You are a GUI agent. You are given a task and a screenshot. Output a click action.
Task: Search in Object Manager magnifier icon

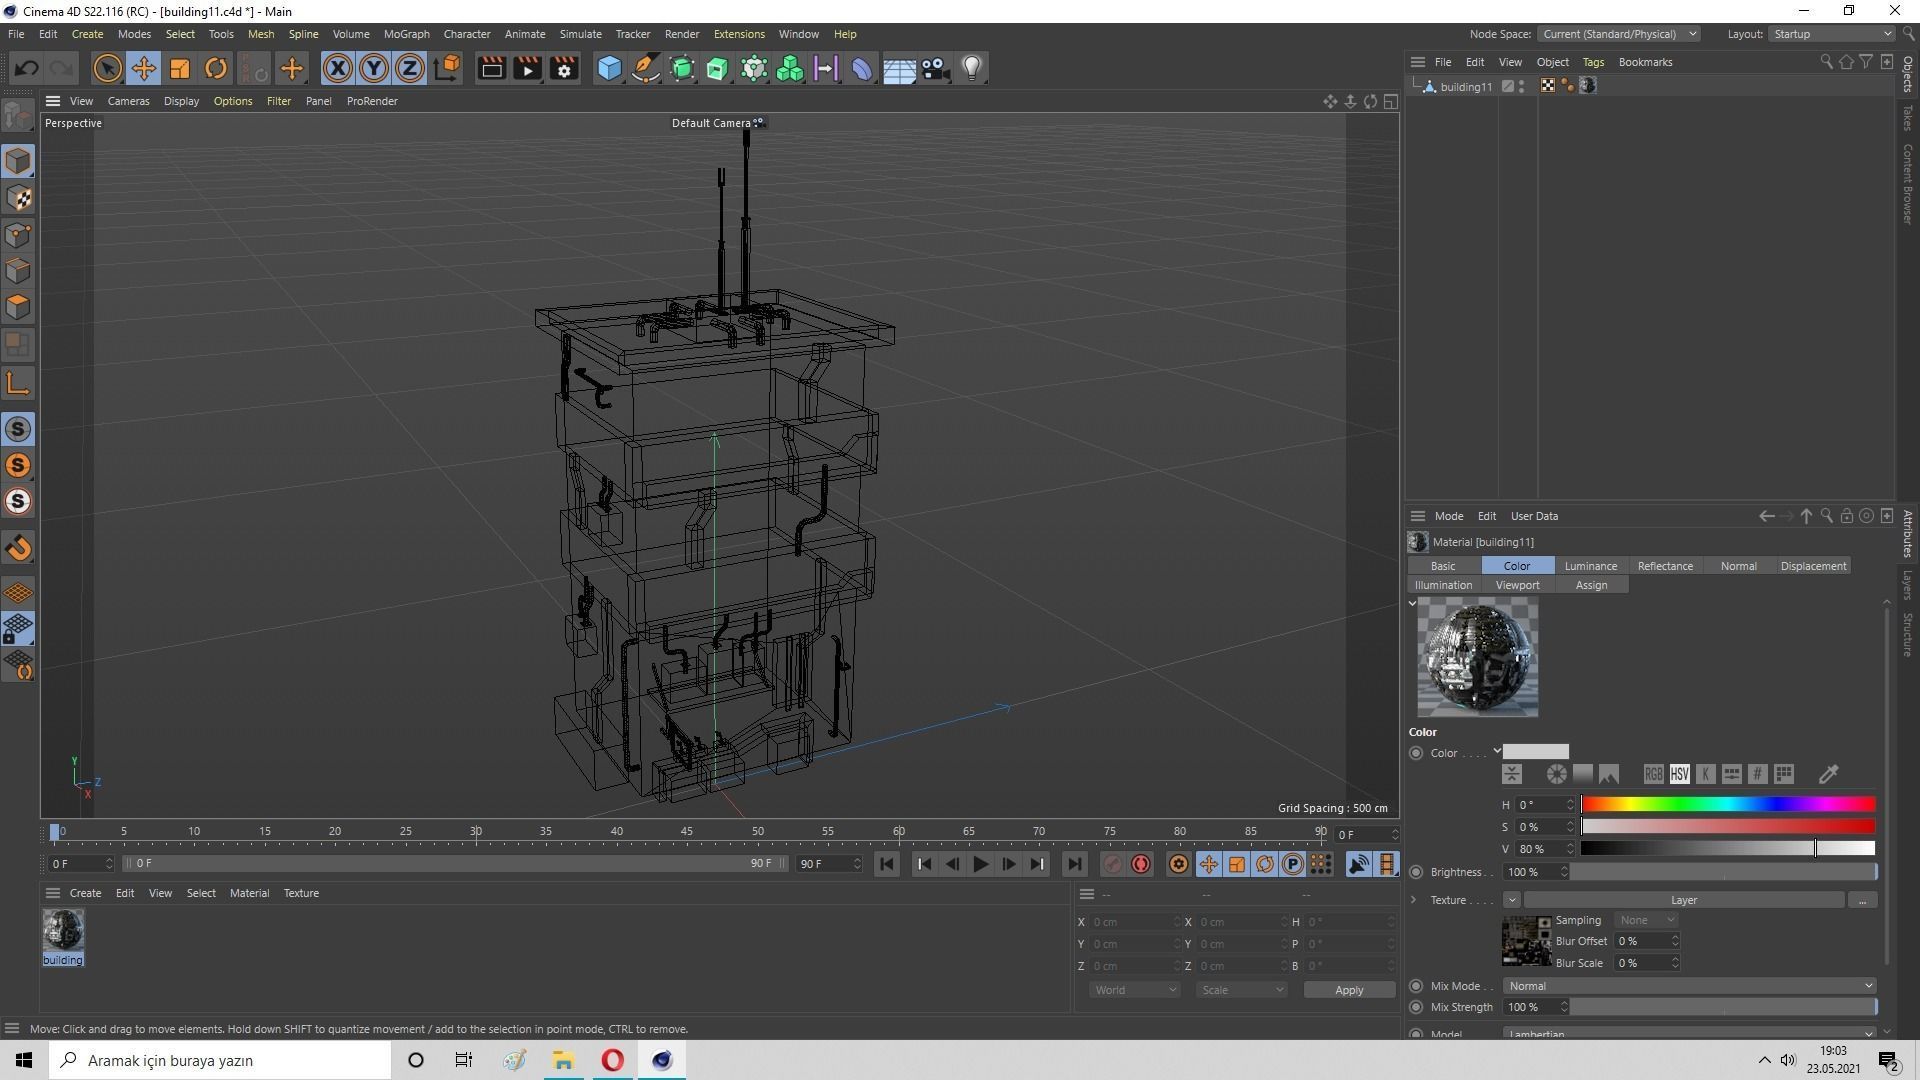[x=1826, y=62]
